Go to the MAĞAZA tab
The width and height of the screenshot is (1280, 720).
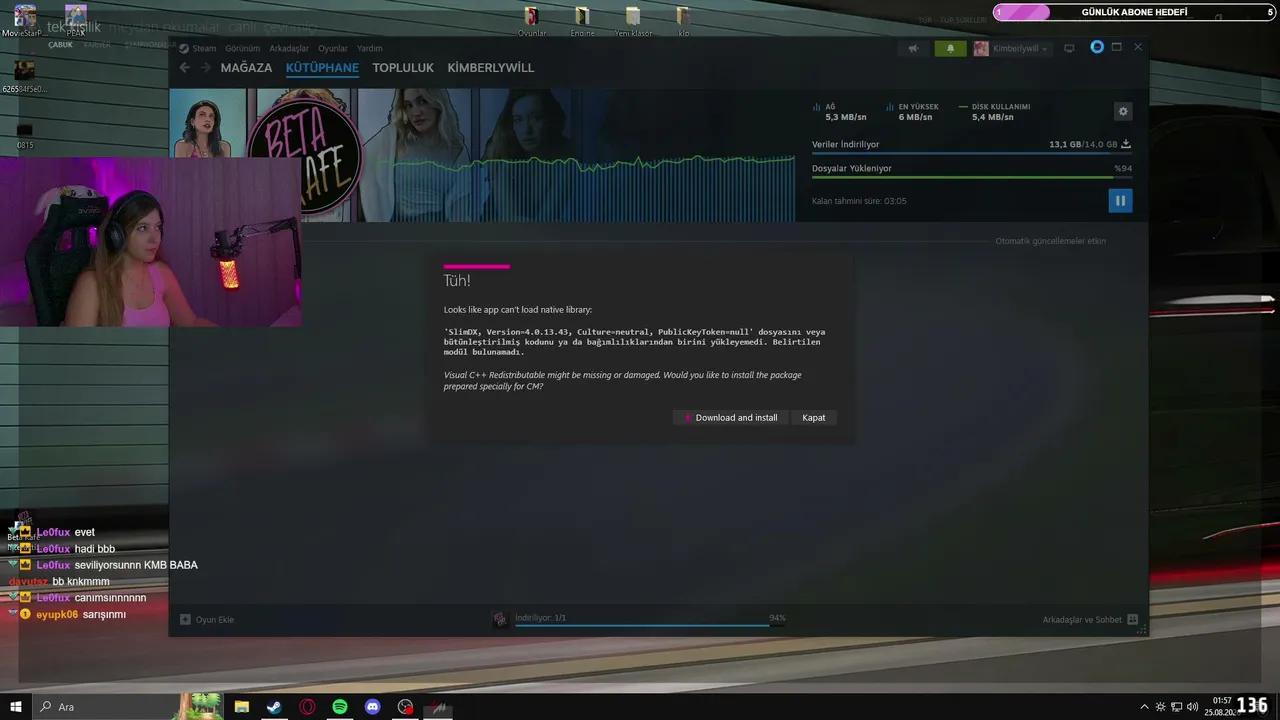pos(246,68)
